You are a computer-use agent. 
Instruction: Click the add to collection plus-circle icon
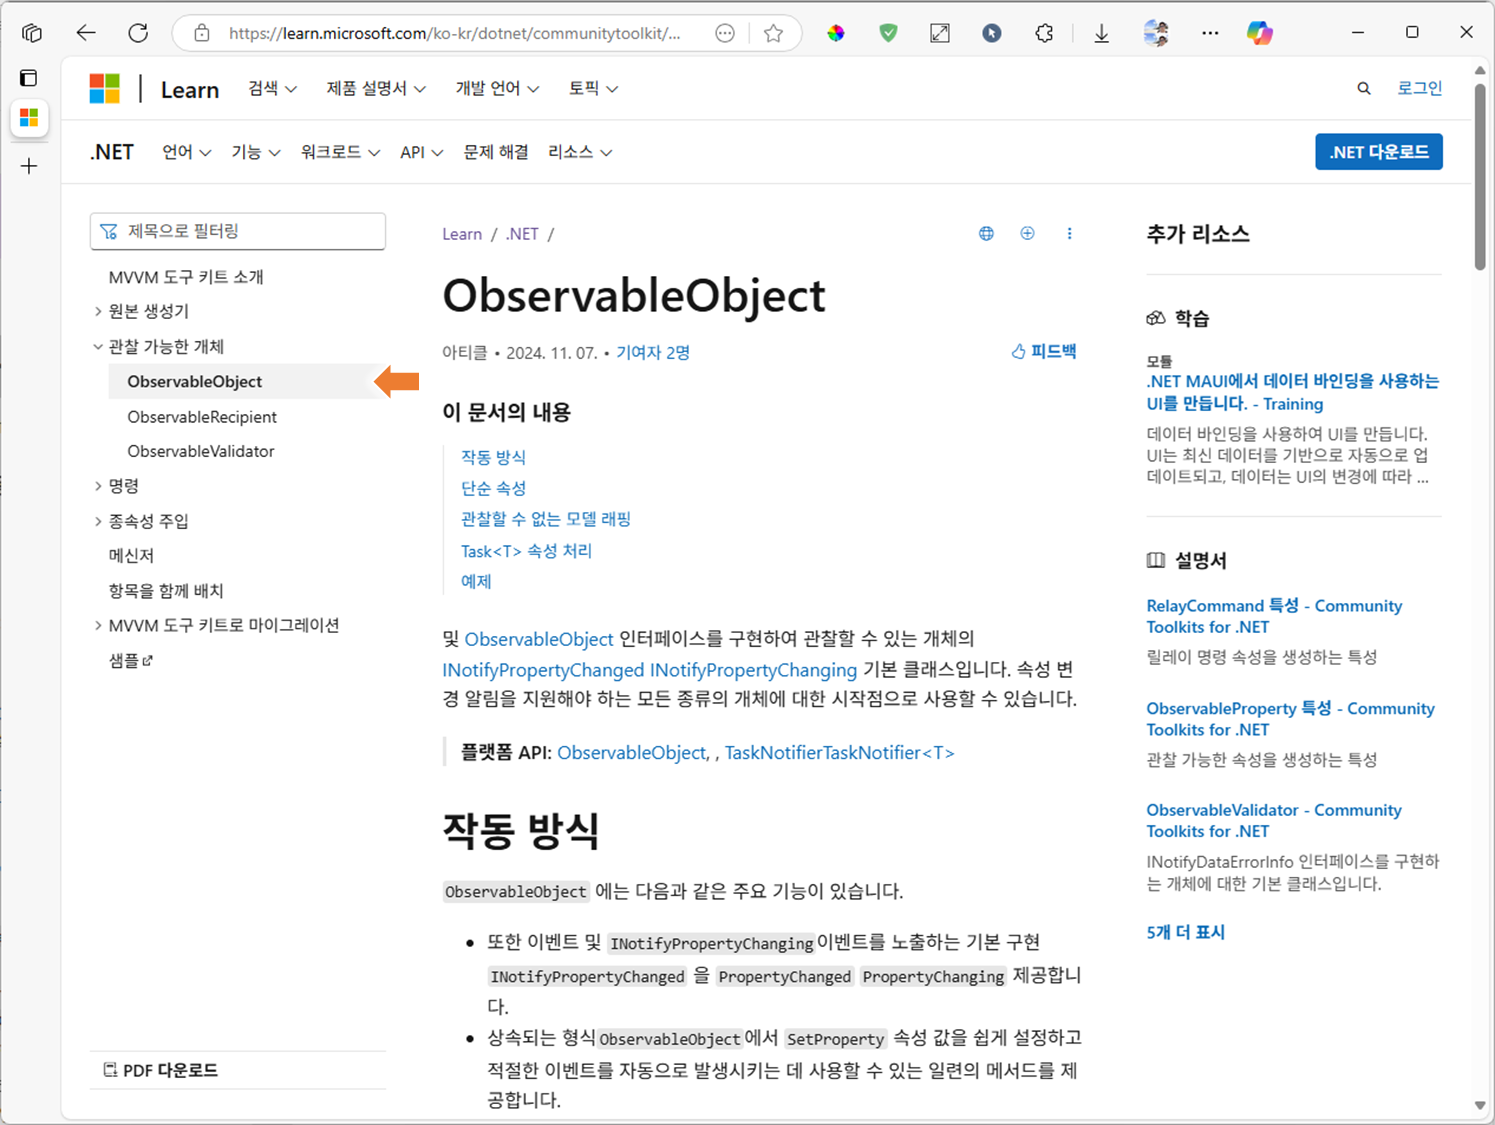click(1027, 233)
